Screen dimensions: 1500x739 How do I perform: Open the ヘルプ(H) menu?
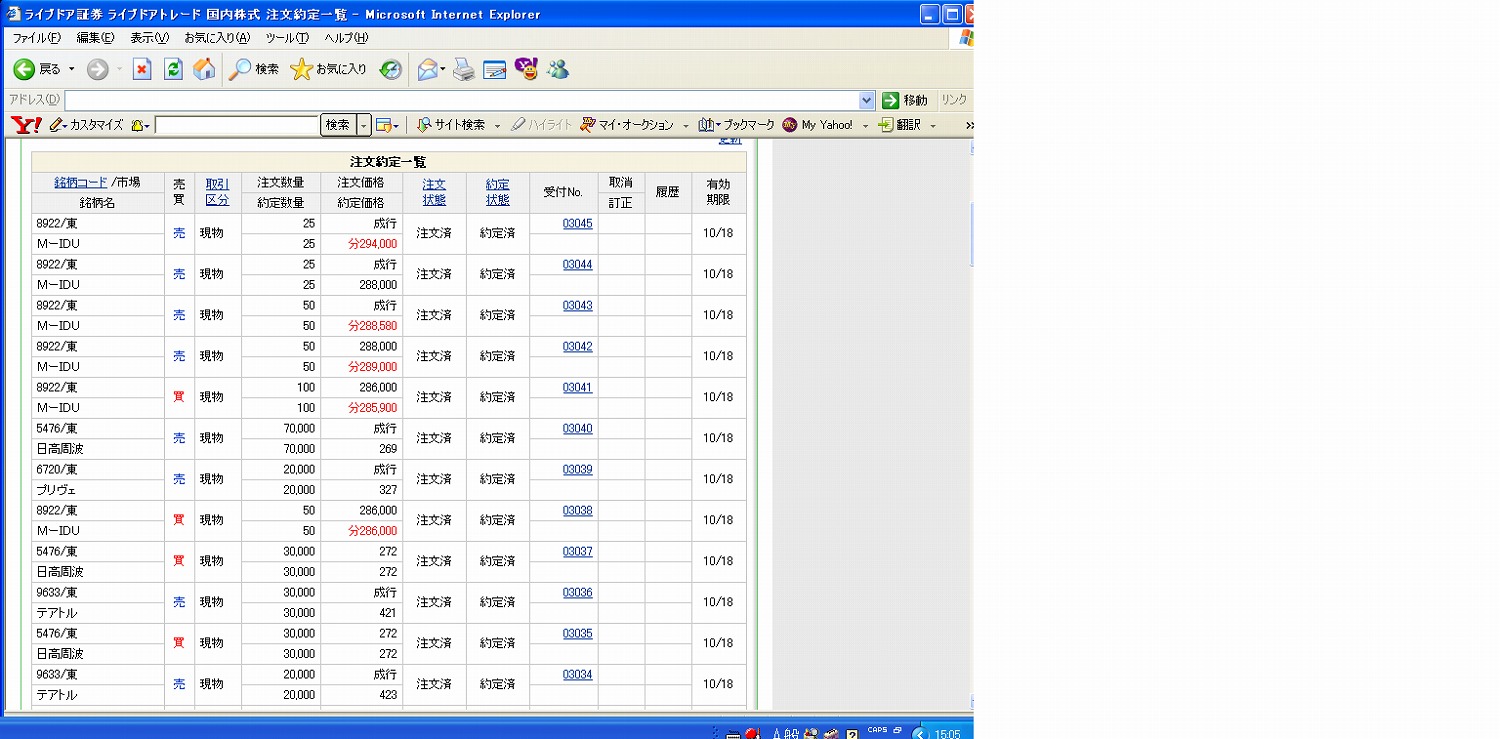[x=346, y=38]
